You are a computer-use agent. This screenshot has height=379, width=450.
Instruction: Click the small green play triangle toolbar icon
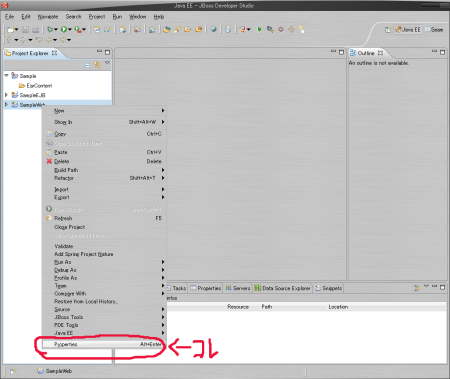pyautogui.click(x=259, y=29)
